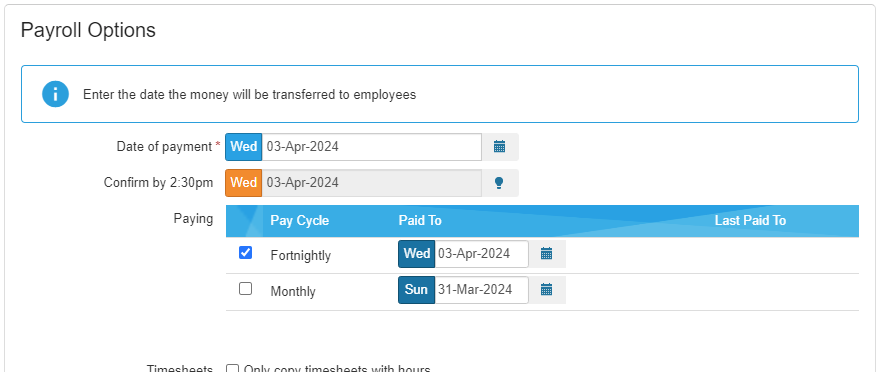Select the Fortnightly row label
885x372 pixels.
[x=301, y=256]
